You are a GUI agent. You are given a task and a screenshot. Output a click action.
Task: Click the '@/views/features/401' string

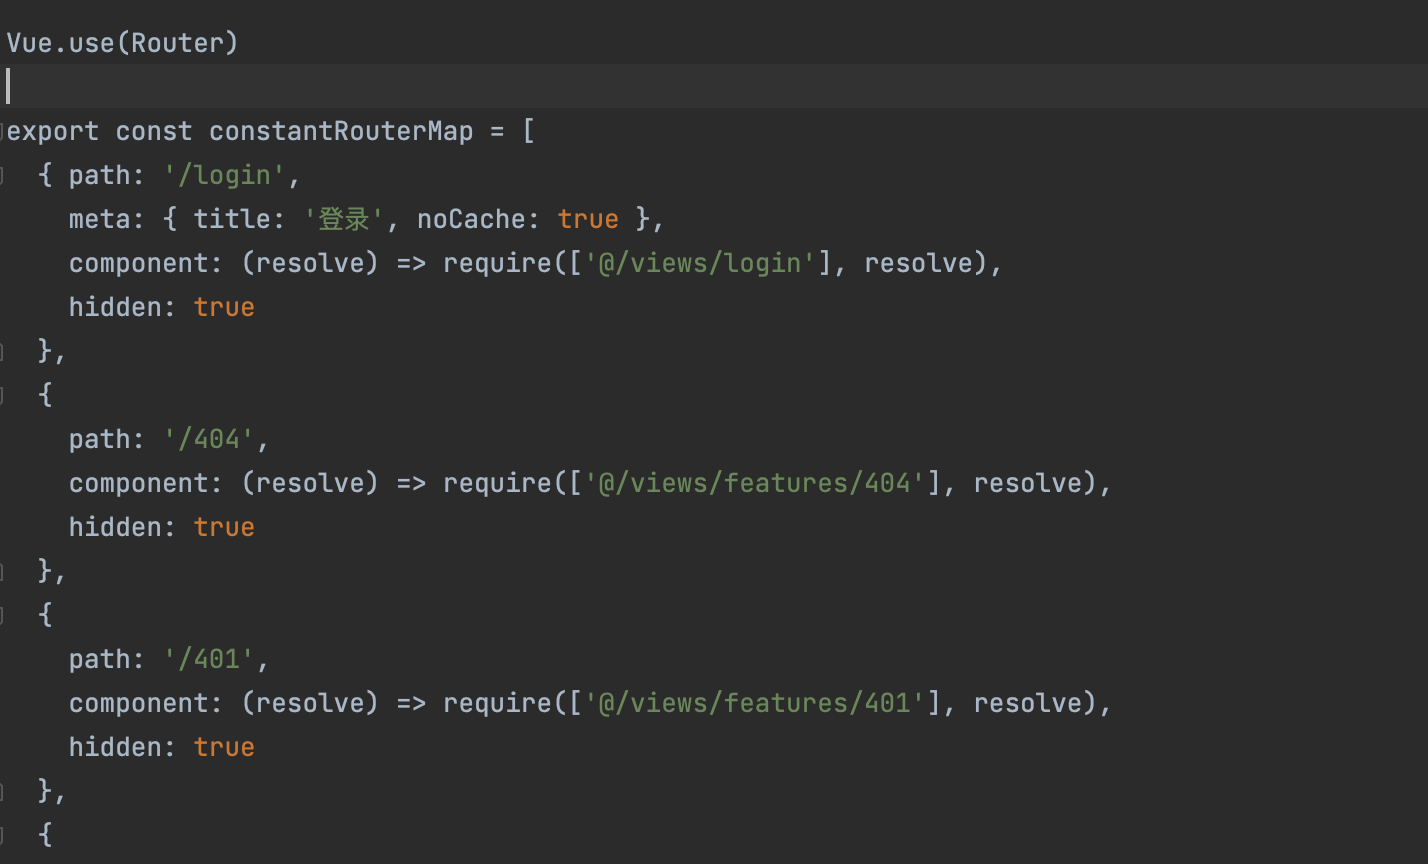pyautogui.click(x=755, y=703)
